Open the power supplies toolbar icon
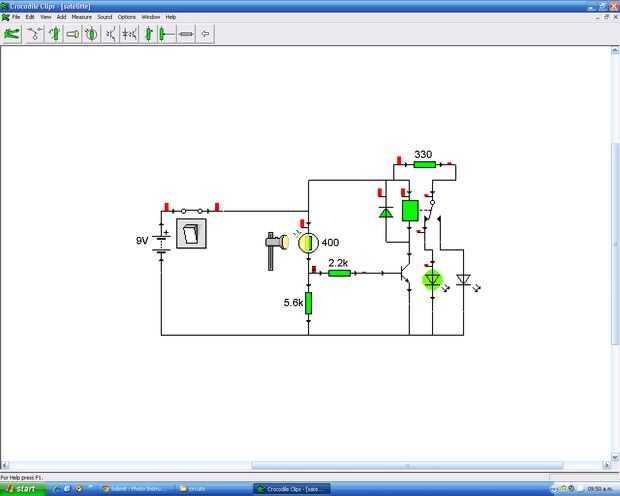Screen dimensions: 620x496 coord(54,34)
